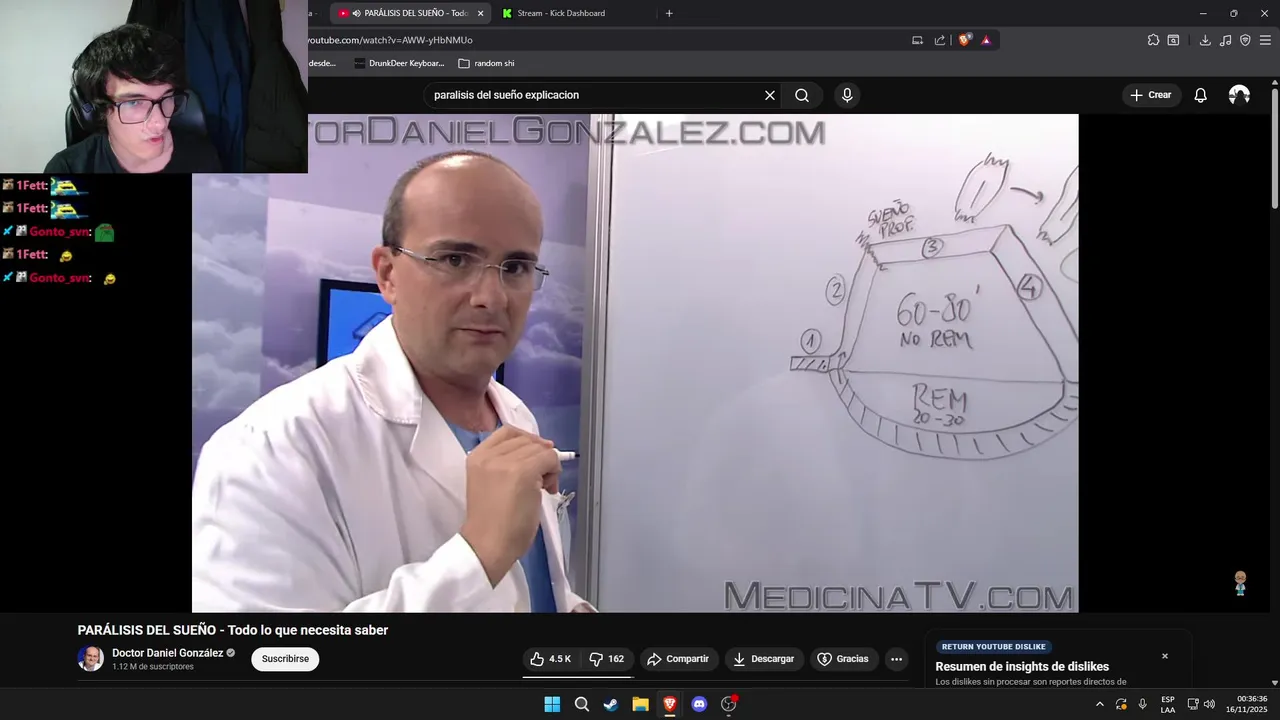Open OBS Studio from the taskbar
This screenshot has height=720, width=1280.
[729, 704]
